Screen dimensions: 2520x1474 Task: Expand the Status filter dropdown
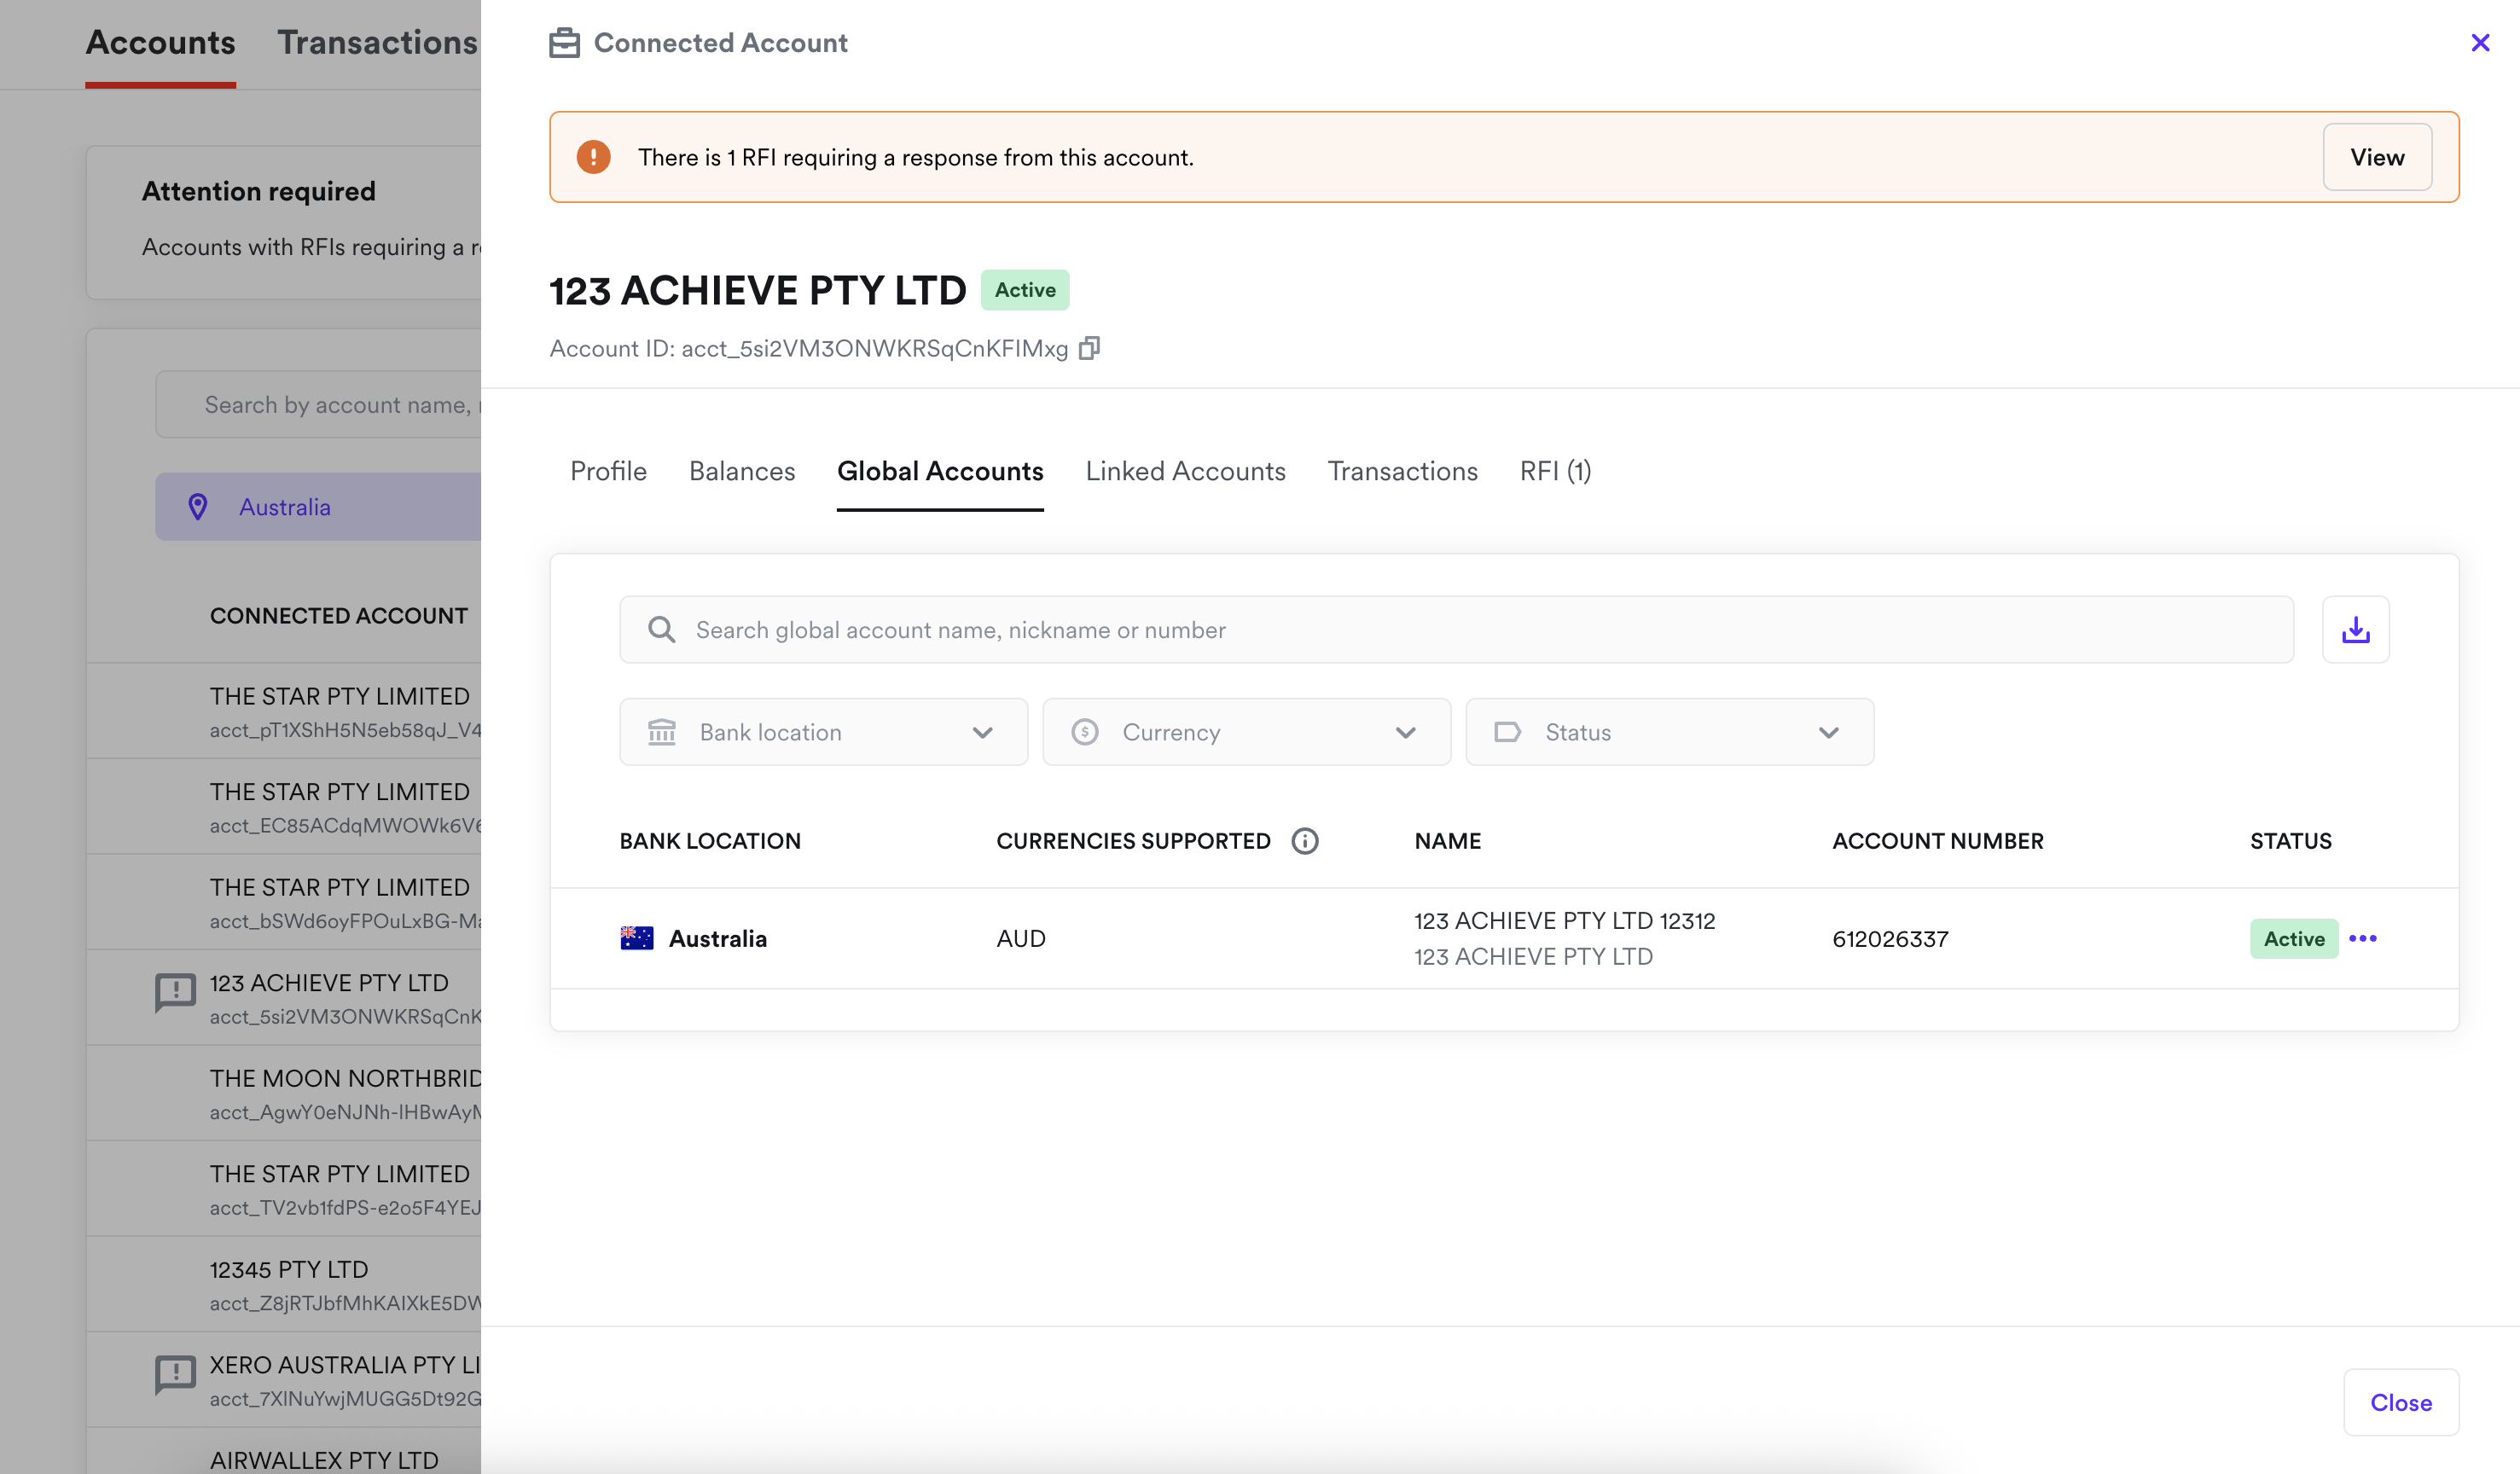(x=1669, y=732)
